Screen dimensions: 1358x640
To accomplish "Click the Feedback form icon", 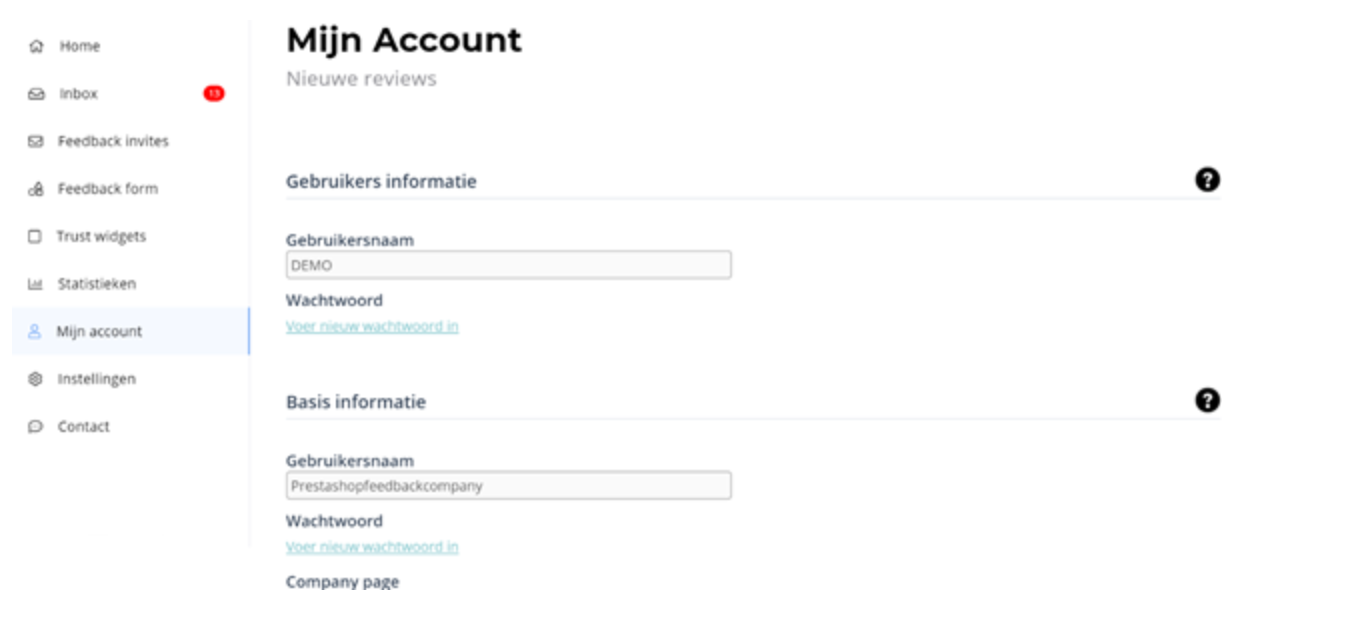I will tap(36, 189).
